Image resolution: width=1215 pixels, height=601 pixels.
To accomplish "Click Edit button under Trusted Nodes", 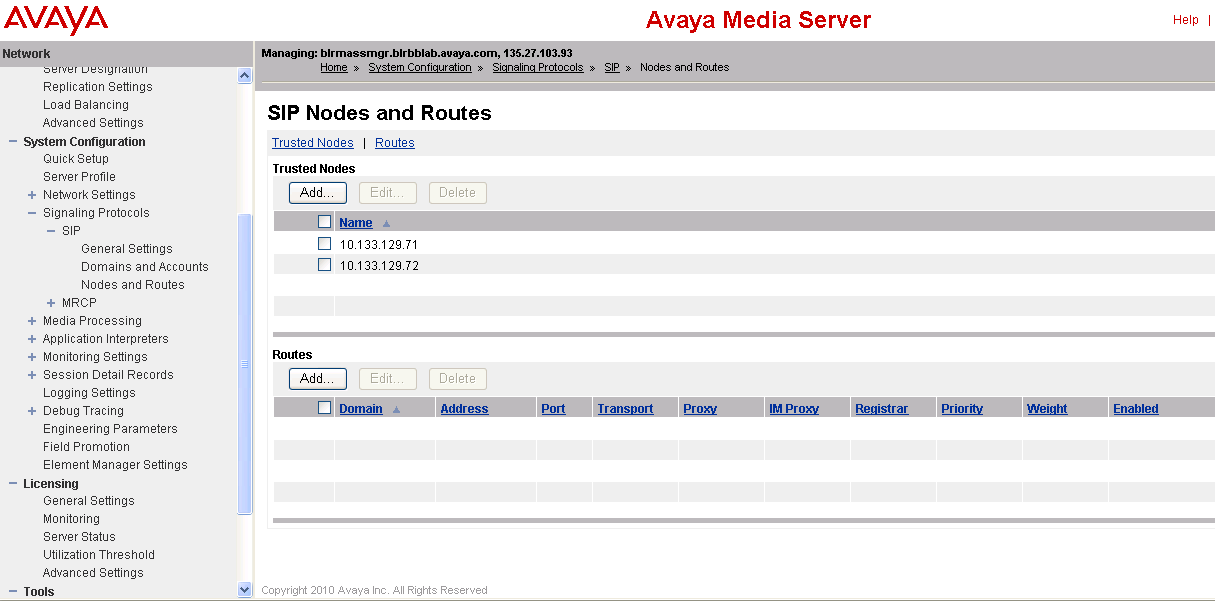I will click(388, 193).
